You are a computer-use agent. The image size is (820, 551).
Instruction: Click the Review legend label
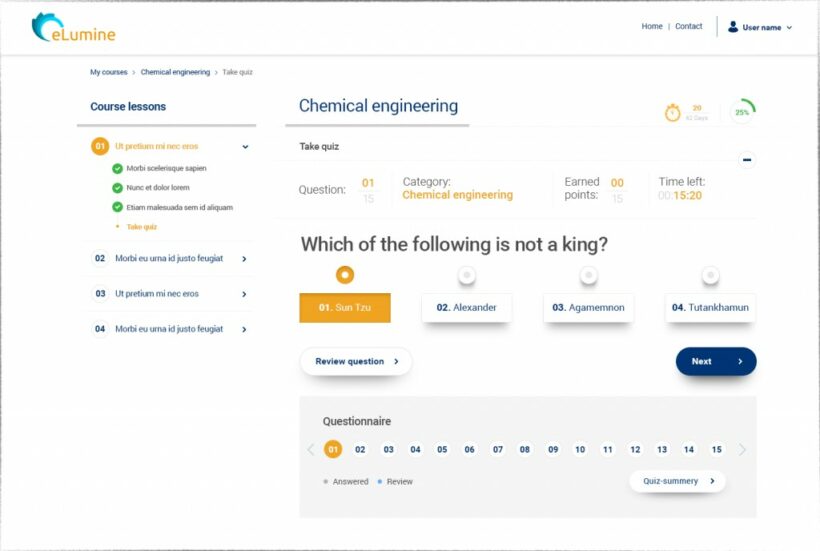400,481
